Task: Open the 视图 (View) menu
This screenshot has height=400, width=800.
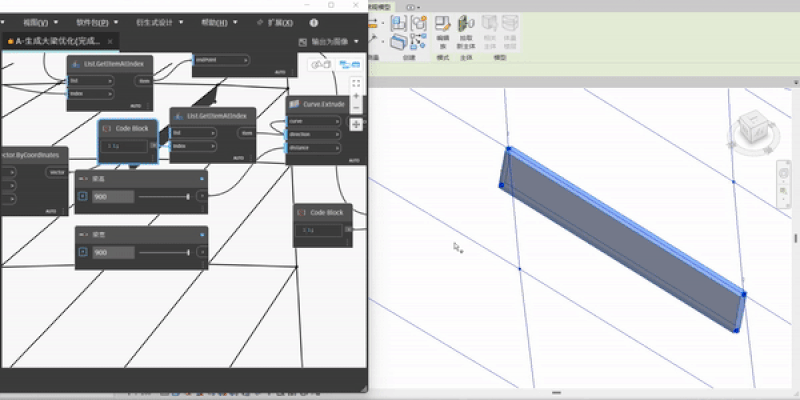Action: 35,22
